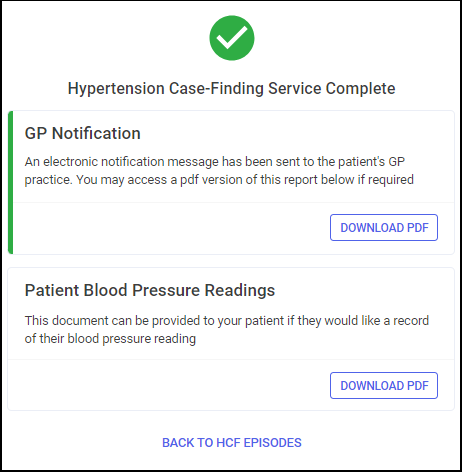Click the 'An electronic notification message' text line
The image size is (462, 472).
click(x=215, y=162)
